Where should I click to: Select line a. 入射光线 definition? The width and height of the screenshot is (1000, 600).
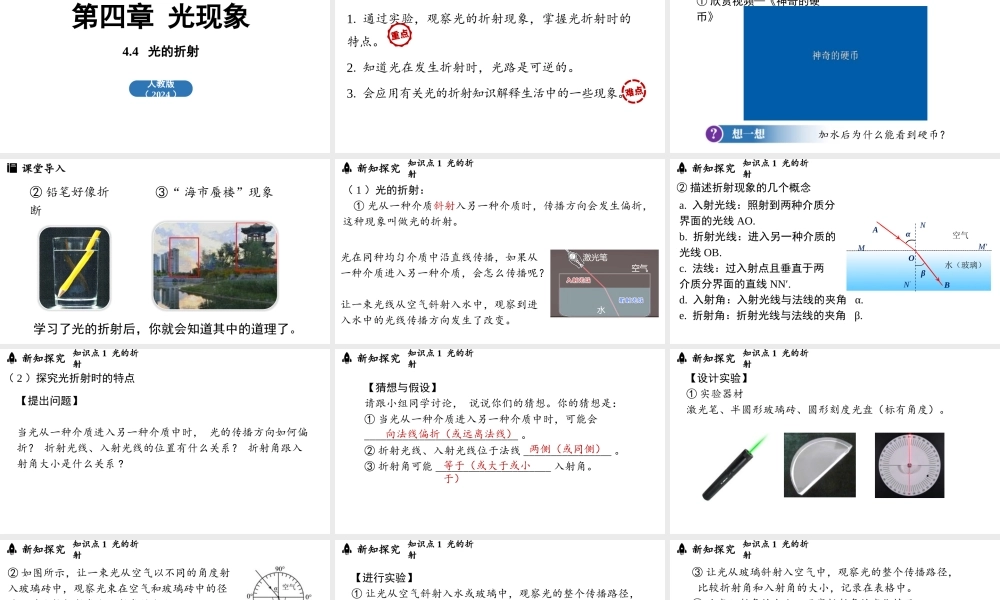coord(757,213)
